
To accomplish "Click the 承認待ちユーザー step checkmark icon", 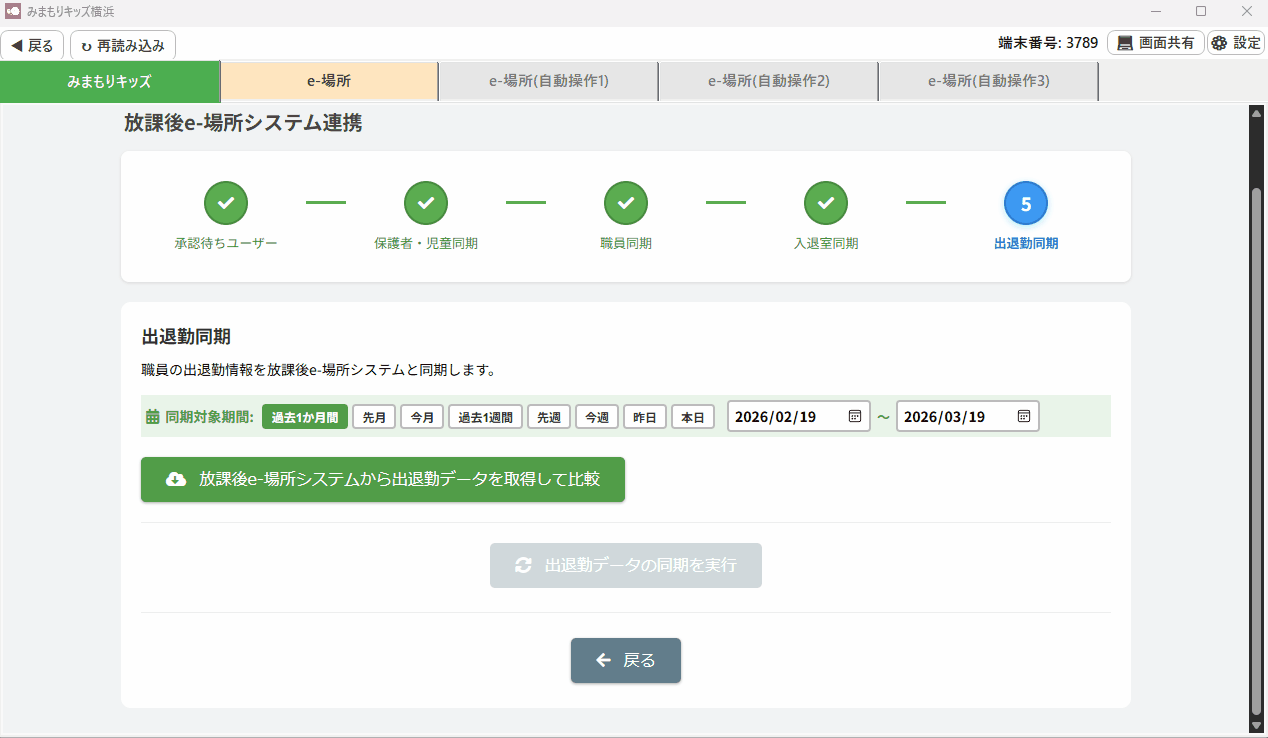I will click(226, 203).
